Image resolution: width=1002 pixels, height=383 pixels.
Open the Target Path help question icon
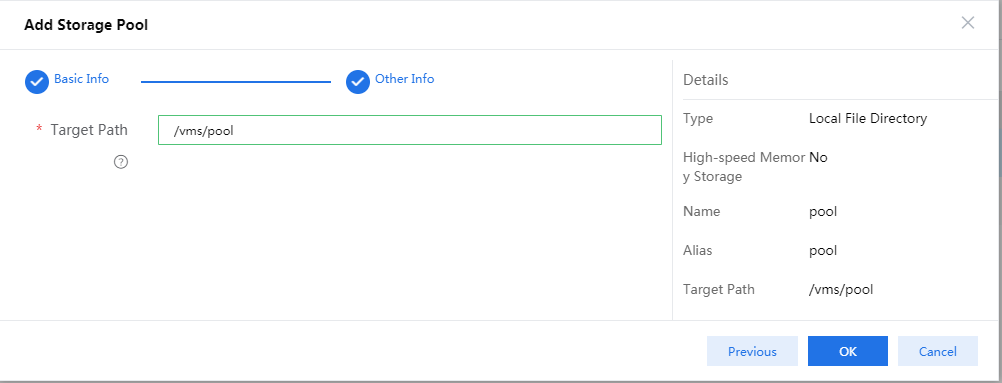pyautogui.click(x=121, y=162)
